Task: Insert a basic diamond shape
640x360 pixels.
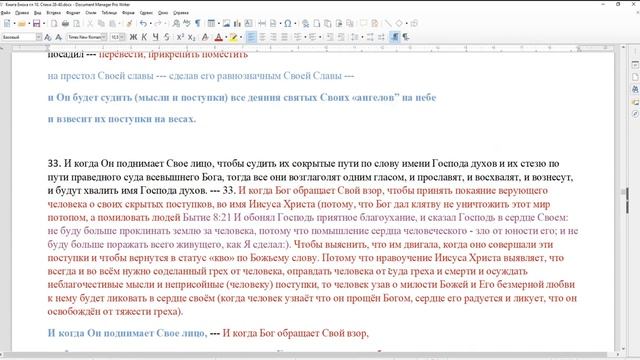Action: click(x=399, y=23)
